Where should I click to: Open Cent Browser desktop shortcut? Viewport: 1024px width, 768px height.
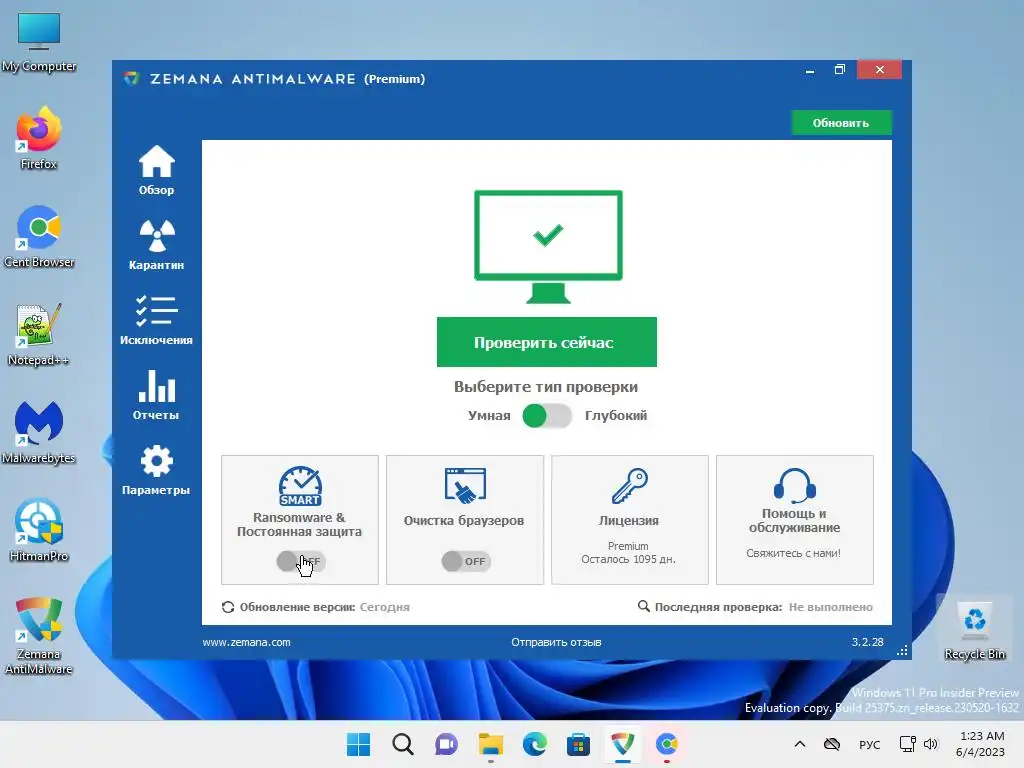(x=39, y=236)
